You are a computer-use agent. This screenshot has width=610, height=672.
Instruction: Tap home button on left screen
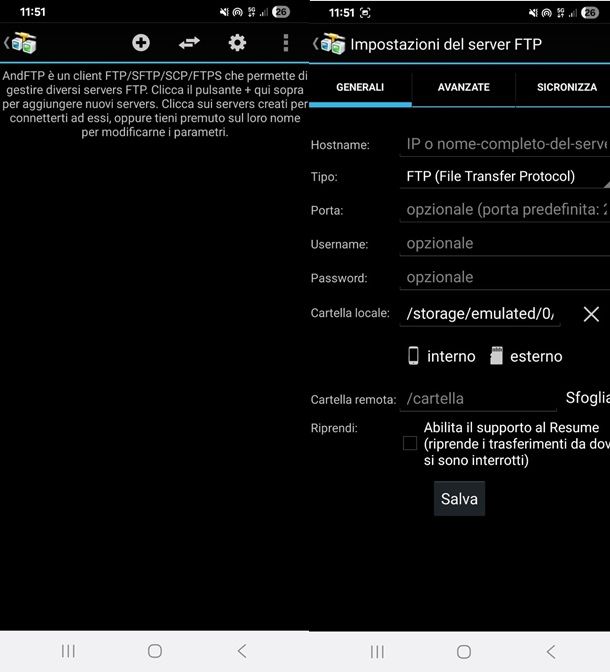tap(155, 651)
